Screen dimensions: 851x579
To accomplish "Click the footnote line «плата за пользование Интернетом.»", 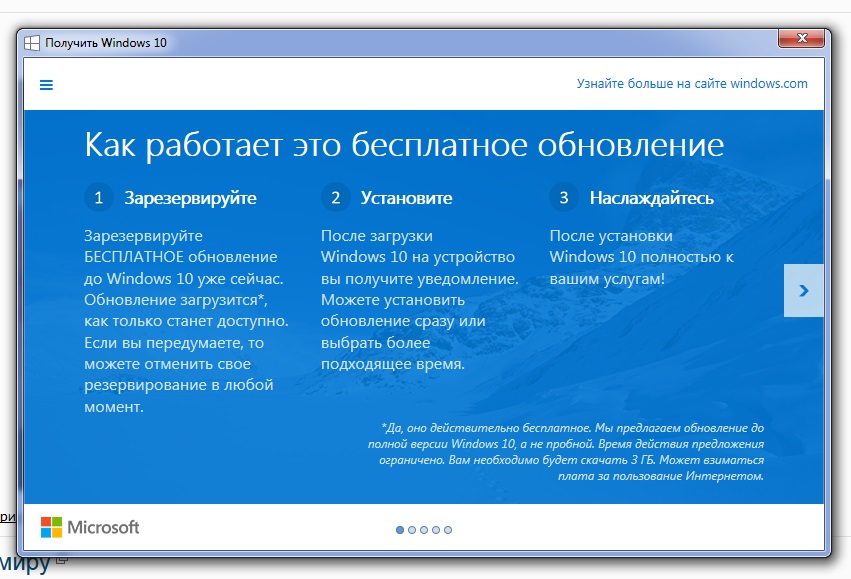I will [661, 476].
